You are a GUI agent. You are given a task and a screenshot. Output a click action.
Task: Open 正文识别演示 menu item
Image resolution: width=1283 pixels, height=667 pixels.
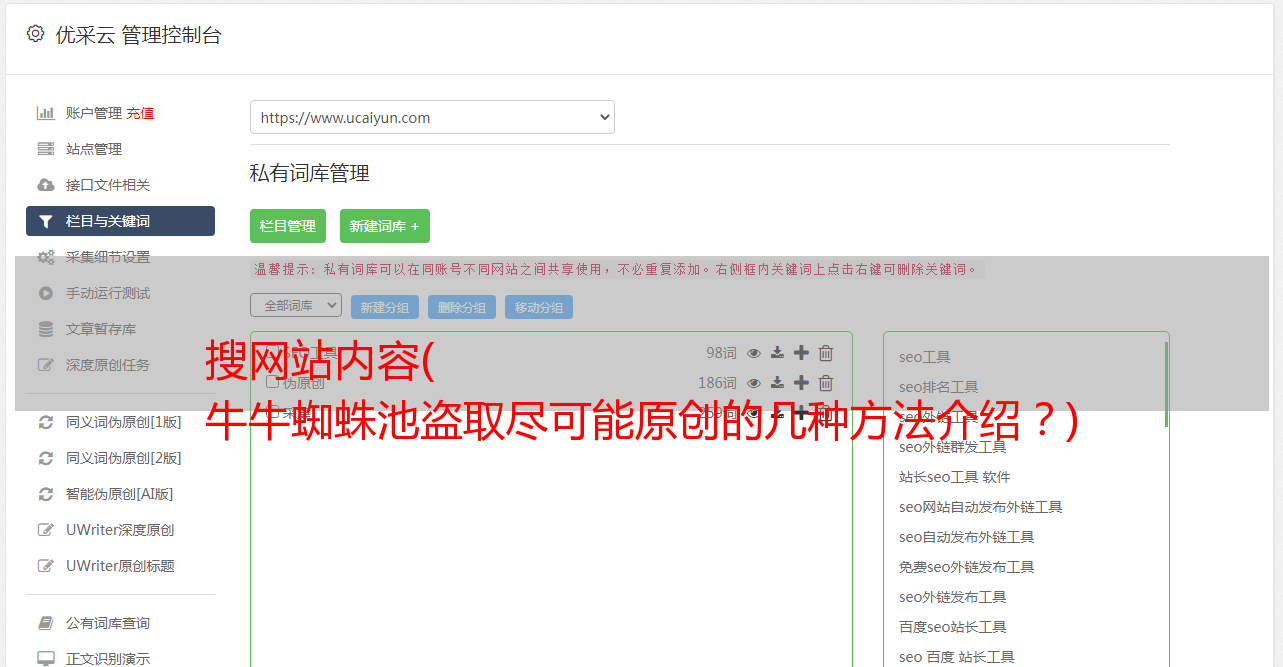click(x=108, y=659)
